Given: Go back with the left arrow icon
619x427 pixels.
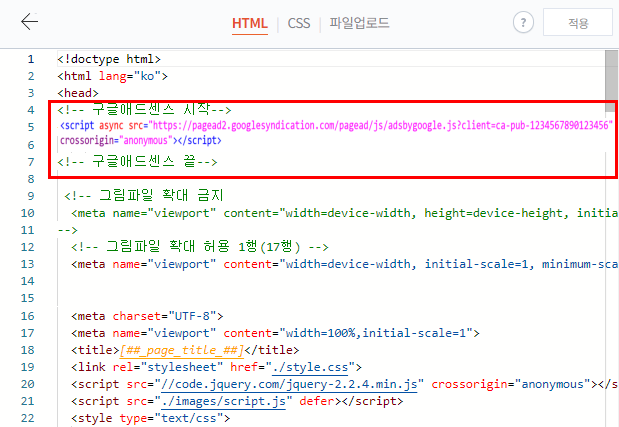Looking at the screenshot, I should (x=30, y=21).
